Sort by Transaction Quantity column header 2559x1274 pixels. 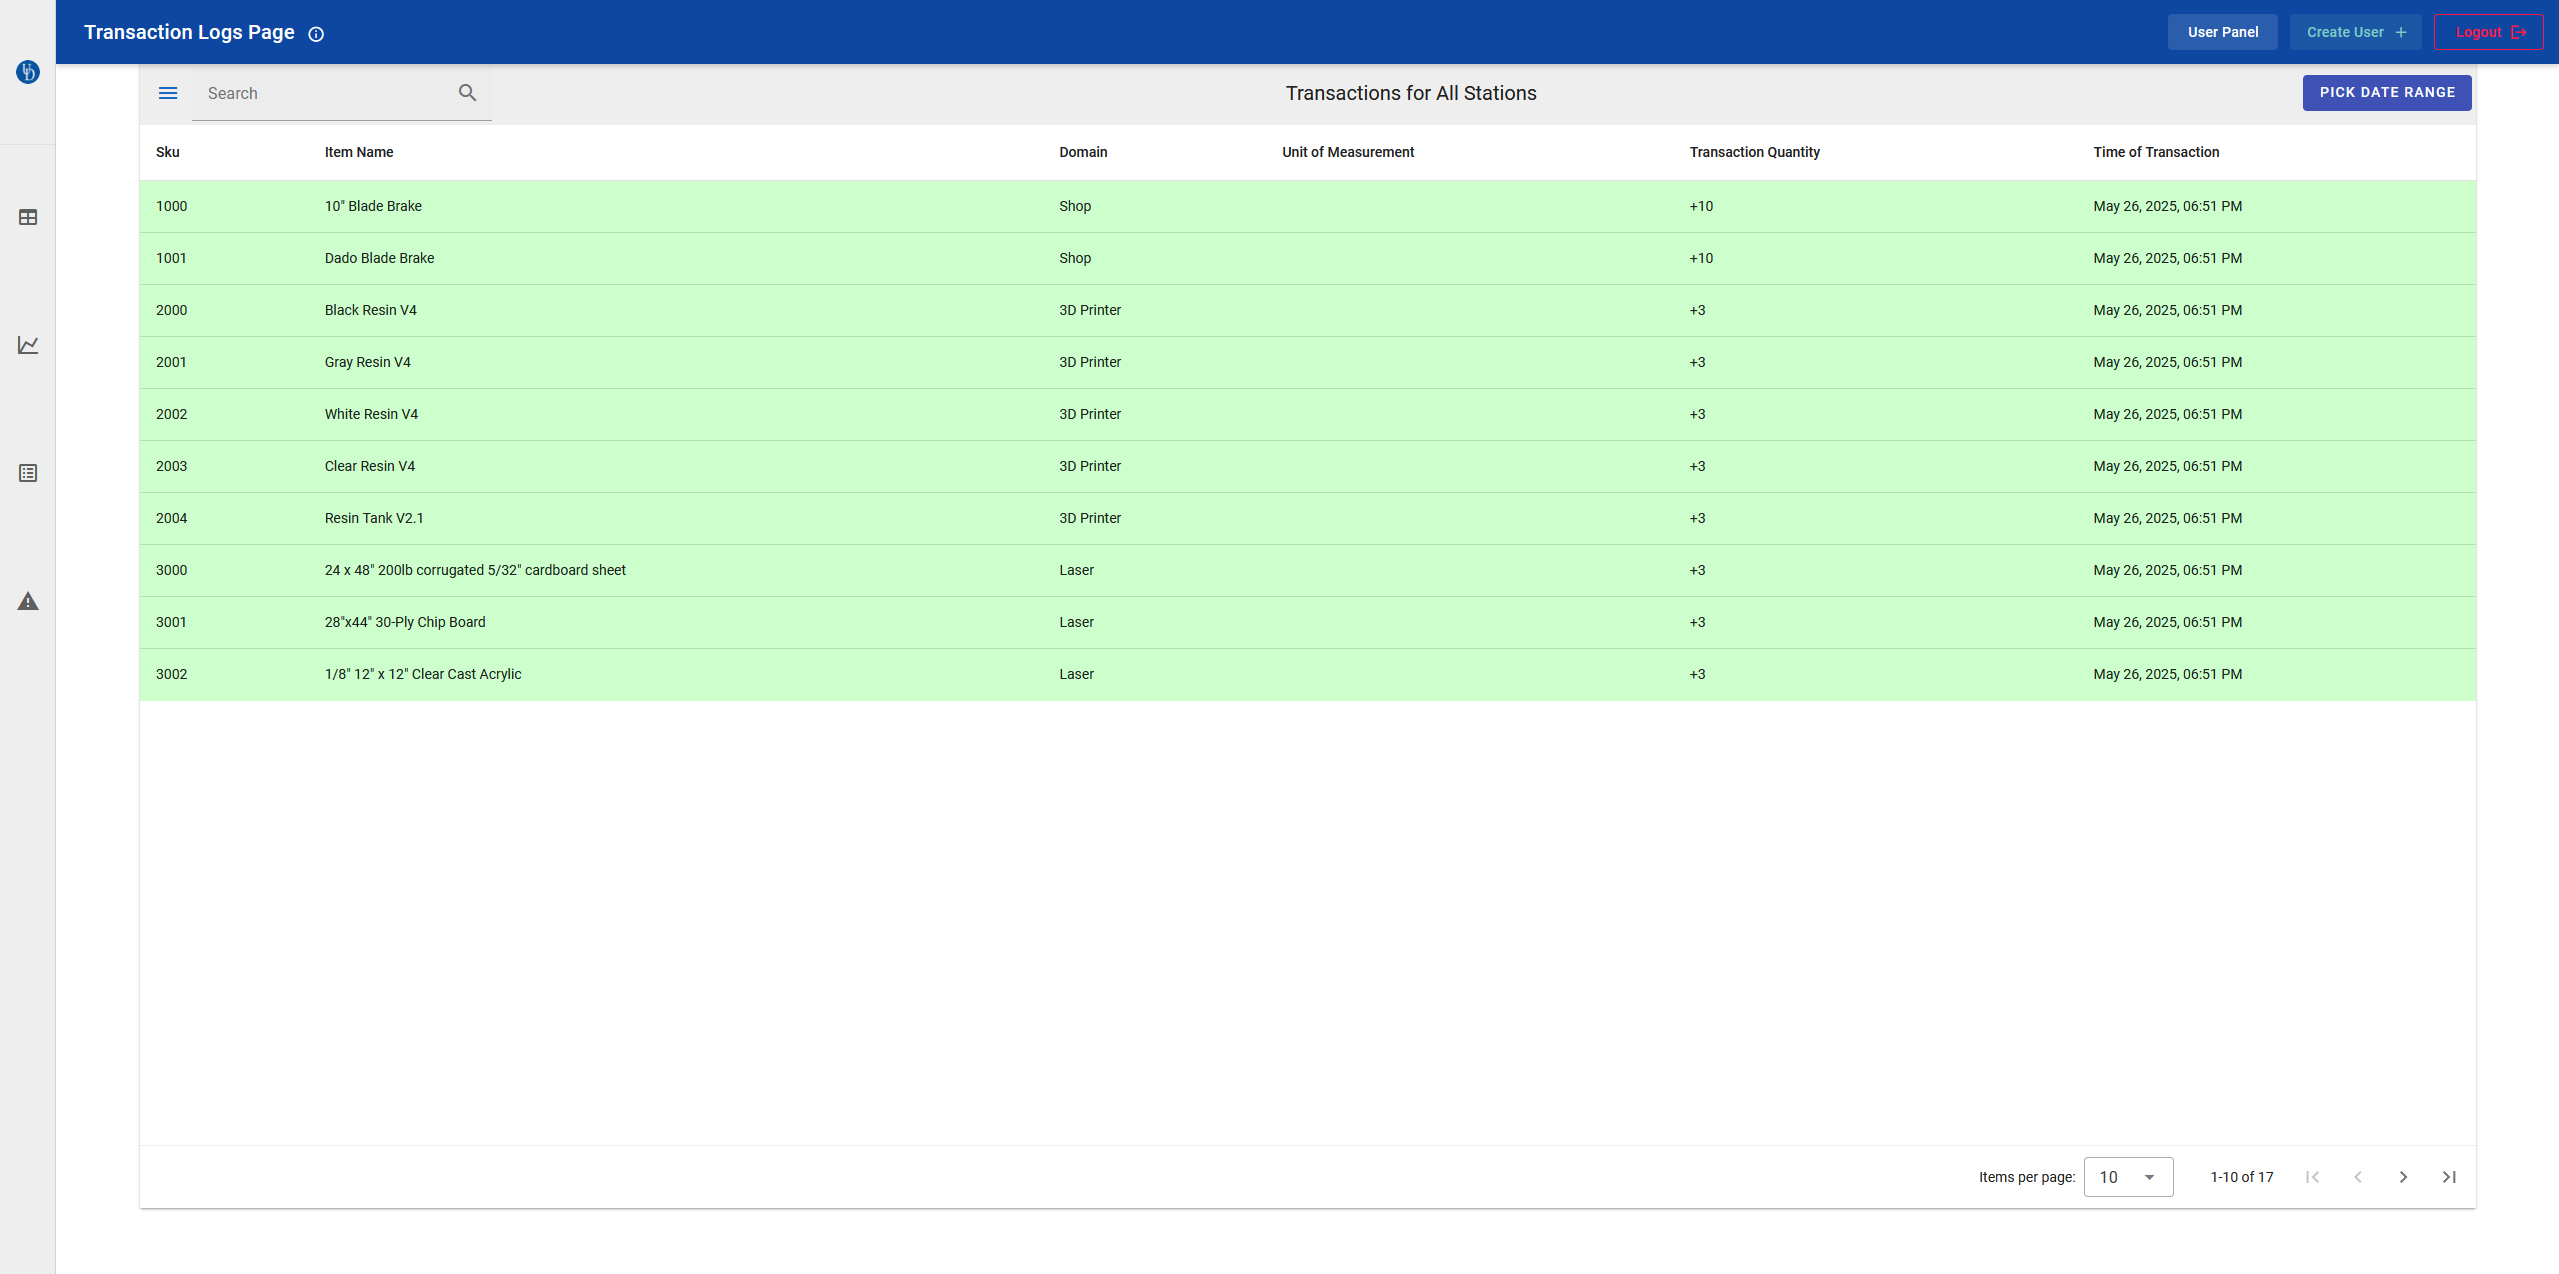[1754, 152]
